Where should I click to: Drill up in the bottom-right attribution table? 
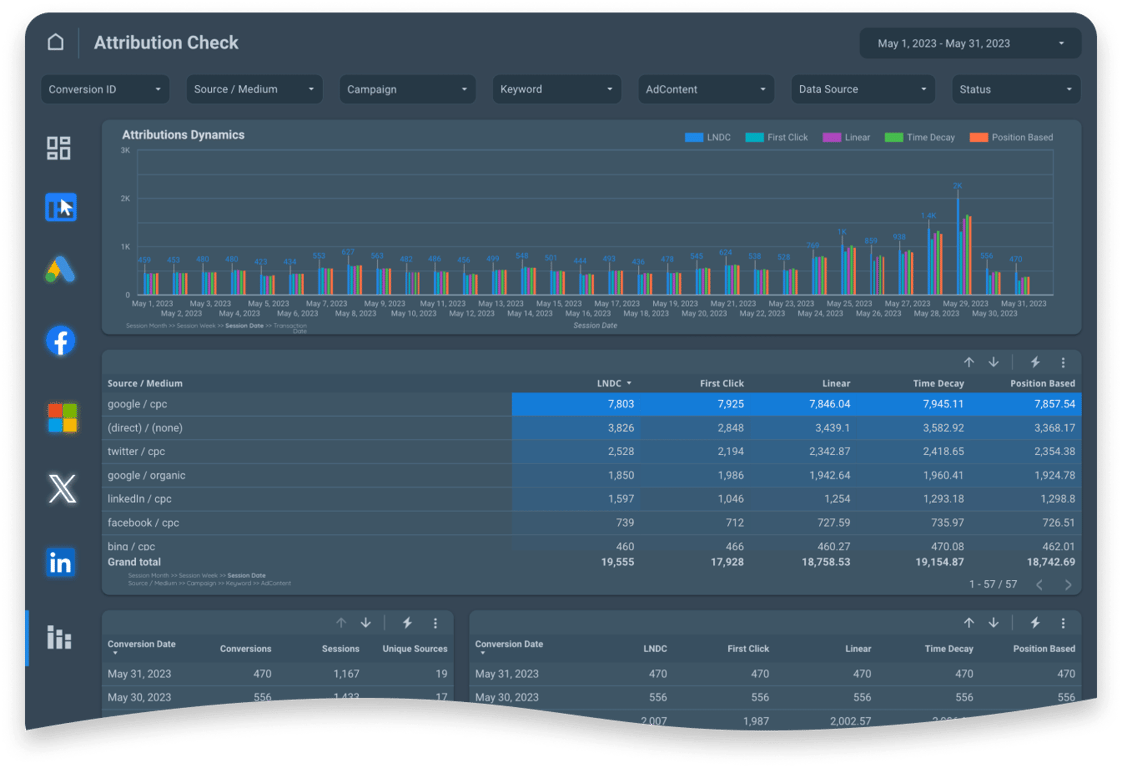969,623
